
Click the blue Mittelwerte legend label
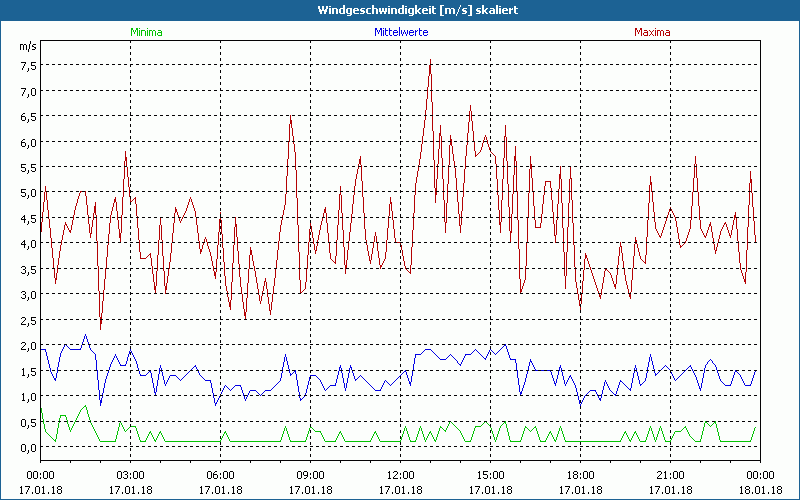click(400, 32)
